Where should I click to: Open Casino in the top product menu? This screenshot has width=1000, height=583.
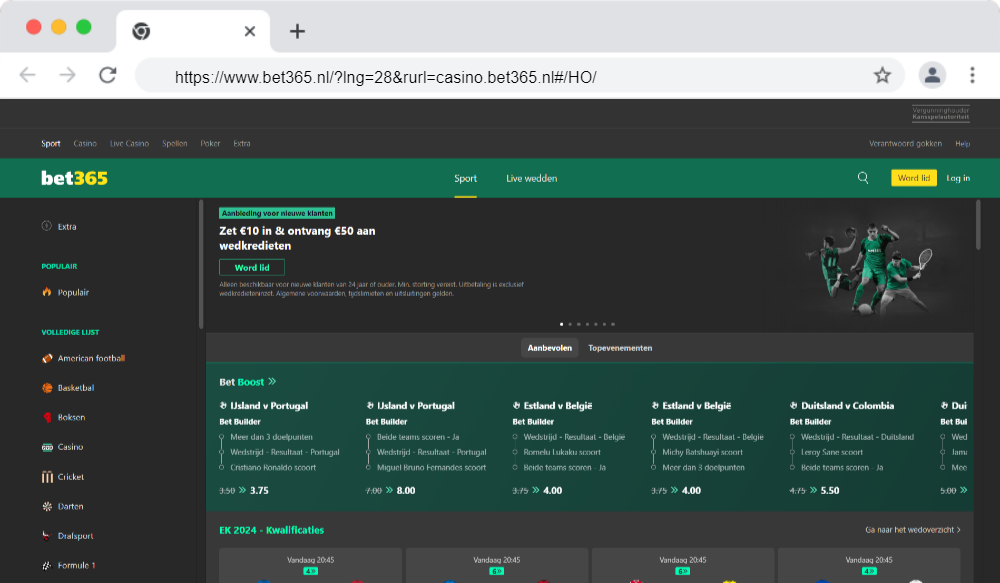(85, 144)
